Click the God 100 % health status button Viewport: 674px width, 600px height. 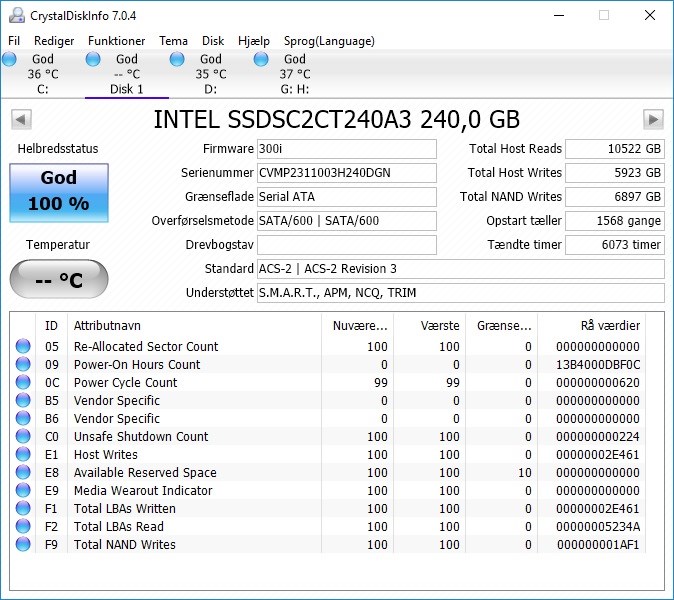point(59,193)
